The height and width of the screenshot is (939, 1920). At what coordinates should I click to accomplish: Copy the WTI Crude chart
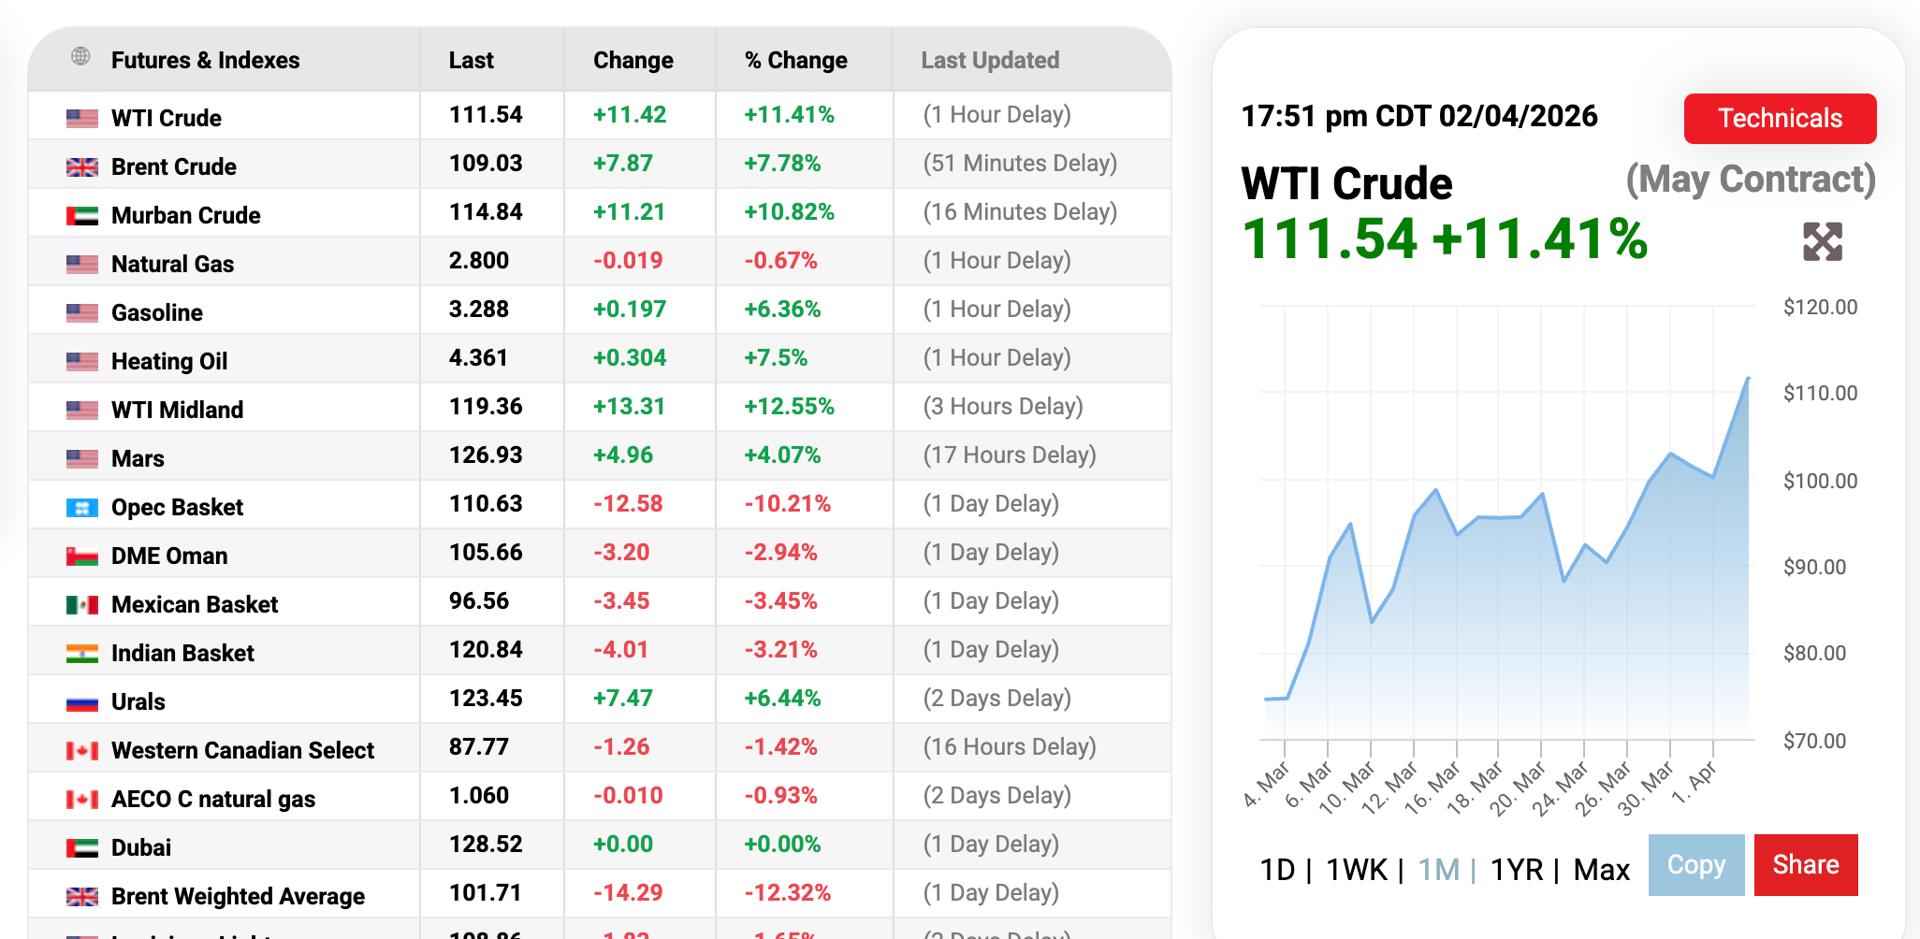tap(1695, 865)
